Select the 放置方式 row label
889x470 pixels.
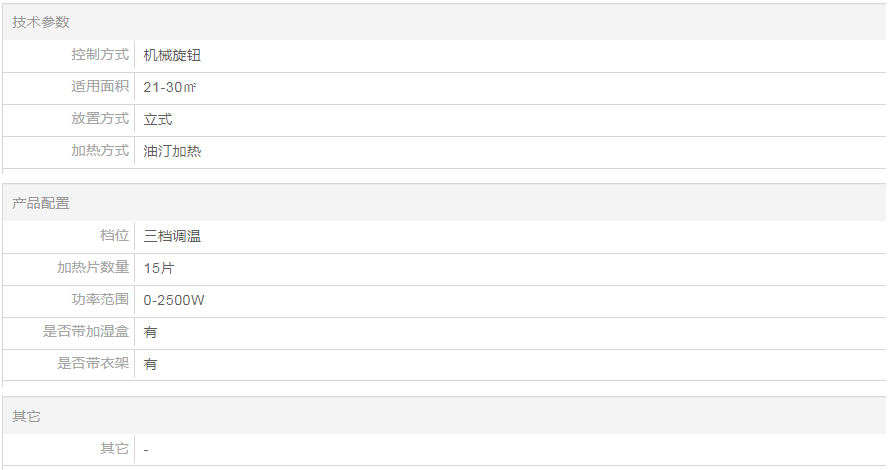pyautogui.click(x=100, y=119)
